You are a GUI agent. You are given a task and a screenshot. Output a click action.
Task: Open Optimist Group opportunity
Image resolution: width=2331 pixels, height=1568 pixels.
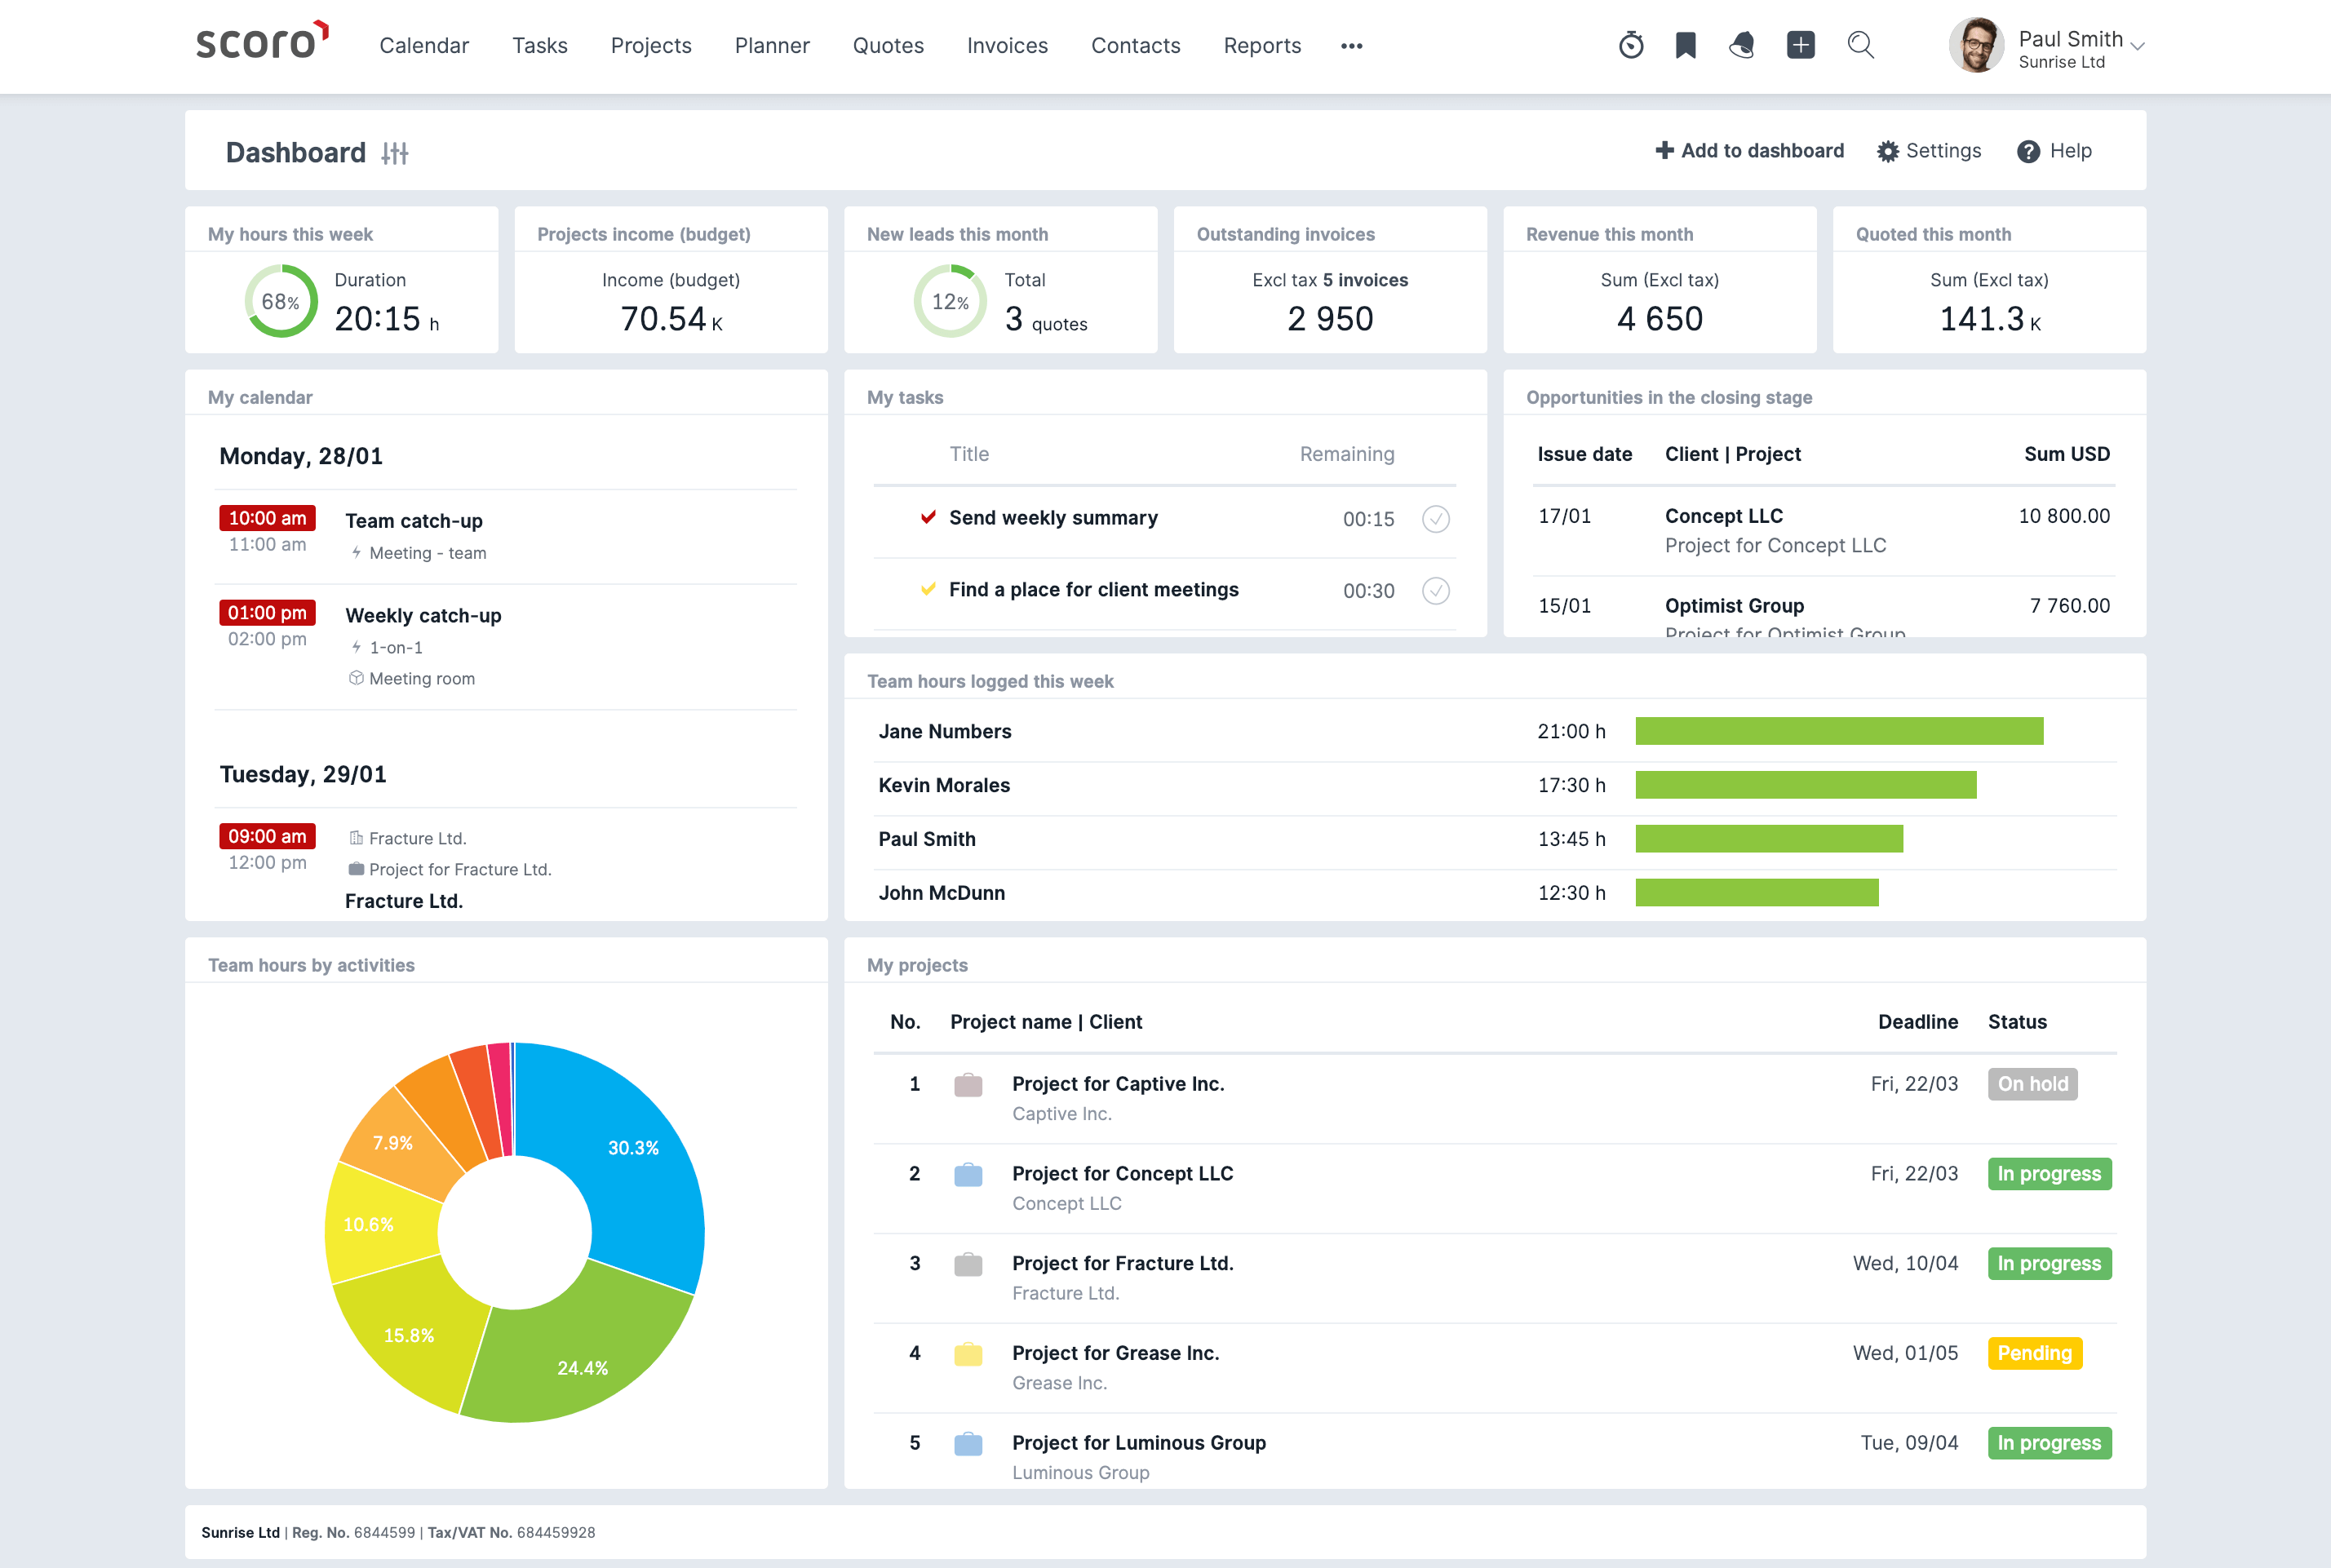[x=1734, y=606]
